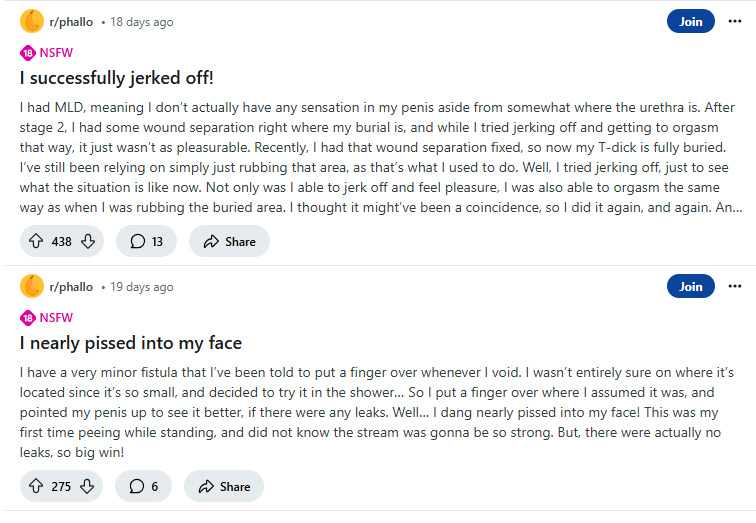The height and width of the screenshot is (523, 756).
Task: Share the second post
Action: (x=224, y=486)
